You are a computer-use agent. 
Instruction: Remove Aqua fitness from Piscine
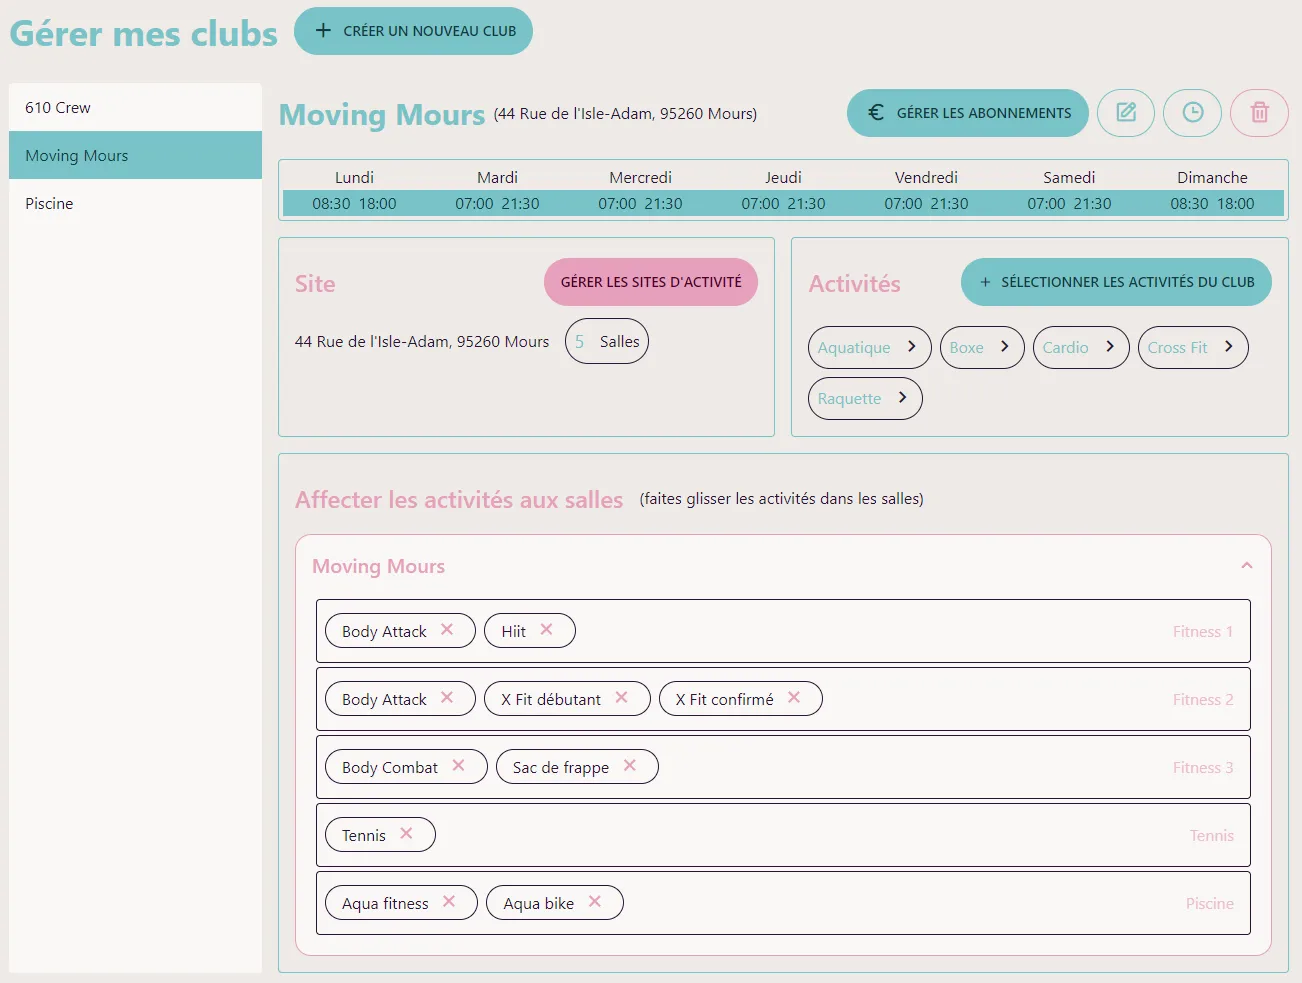449,902
